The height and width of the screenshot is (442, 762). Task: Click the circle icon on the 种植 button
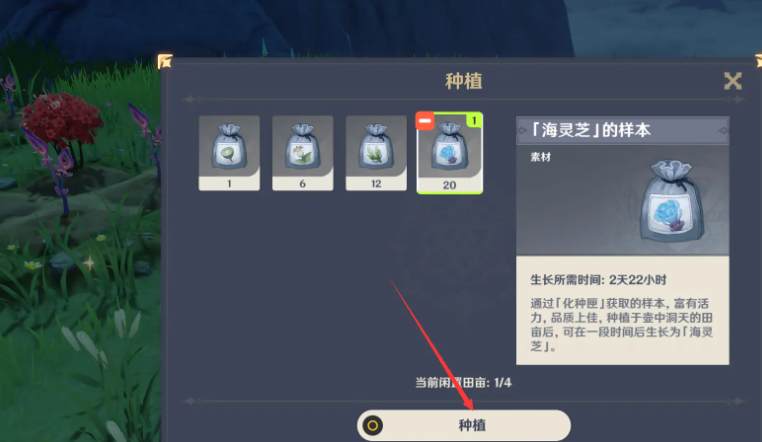[373, 426]
